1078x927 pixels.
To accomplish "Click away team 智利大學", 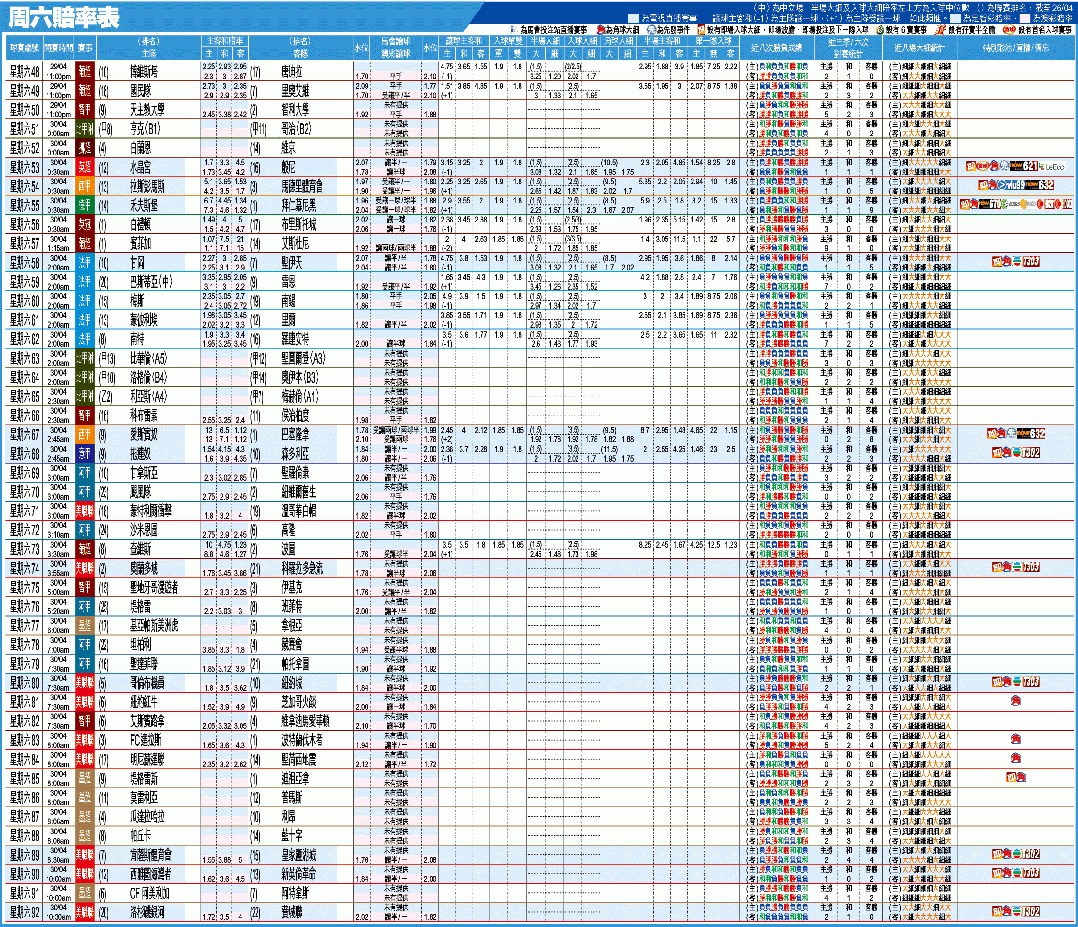I will coord(295,110).
